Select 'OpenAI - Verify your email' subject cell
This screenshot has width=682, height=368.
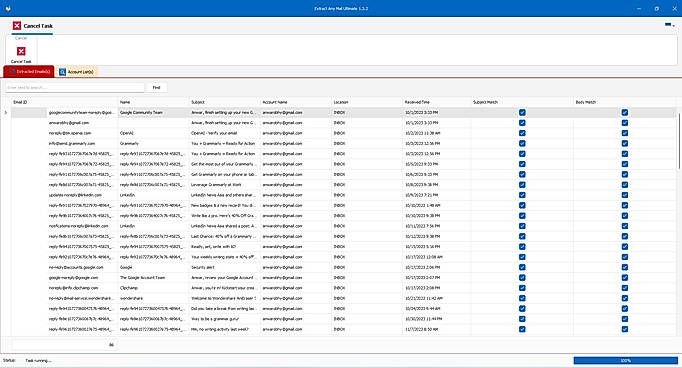point(225,133)
